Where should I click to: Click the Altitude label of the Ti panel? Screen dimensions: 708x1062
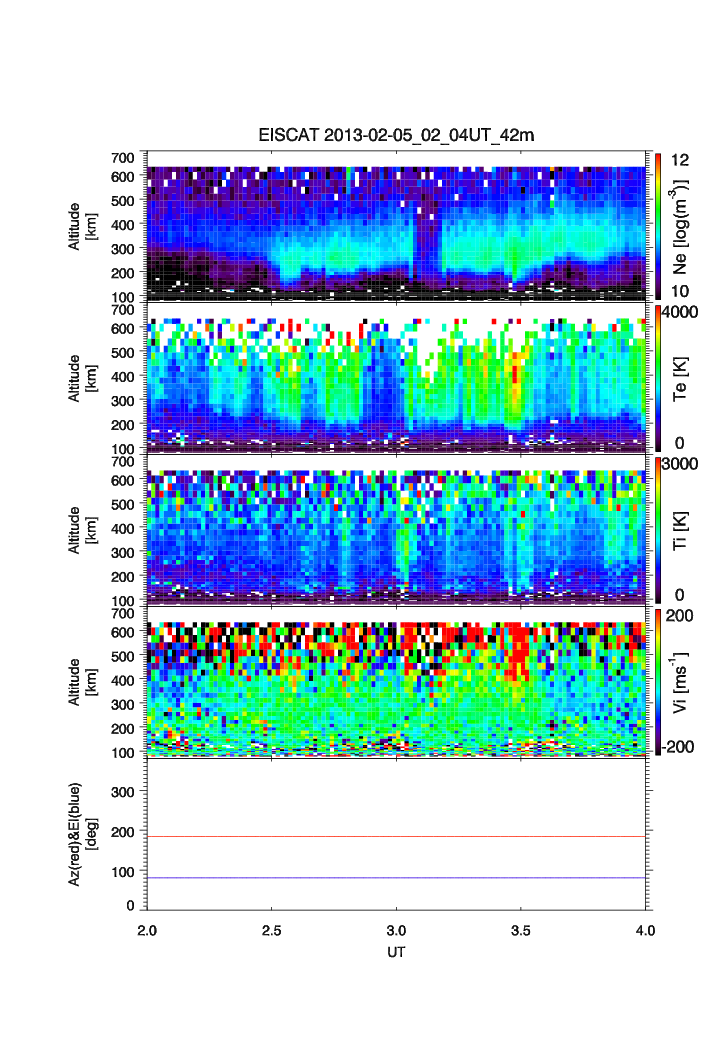coord(81,530)
